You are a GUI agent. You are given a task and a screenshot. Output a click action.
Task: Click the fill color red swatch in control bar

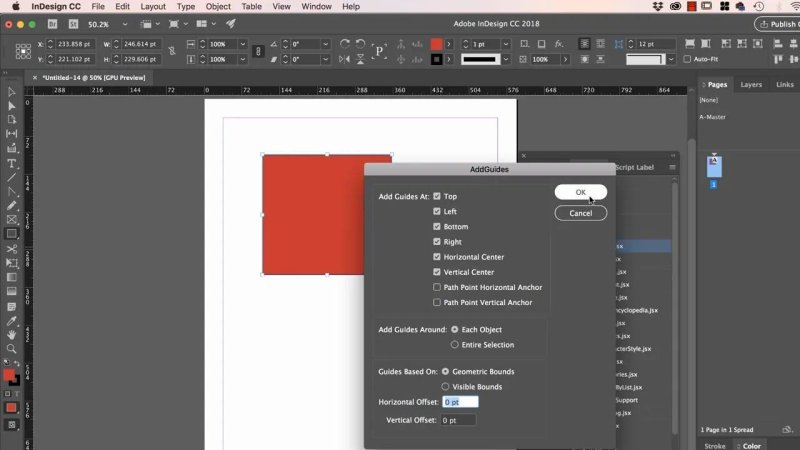(436, 44)
